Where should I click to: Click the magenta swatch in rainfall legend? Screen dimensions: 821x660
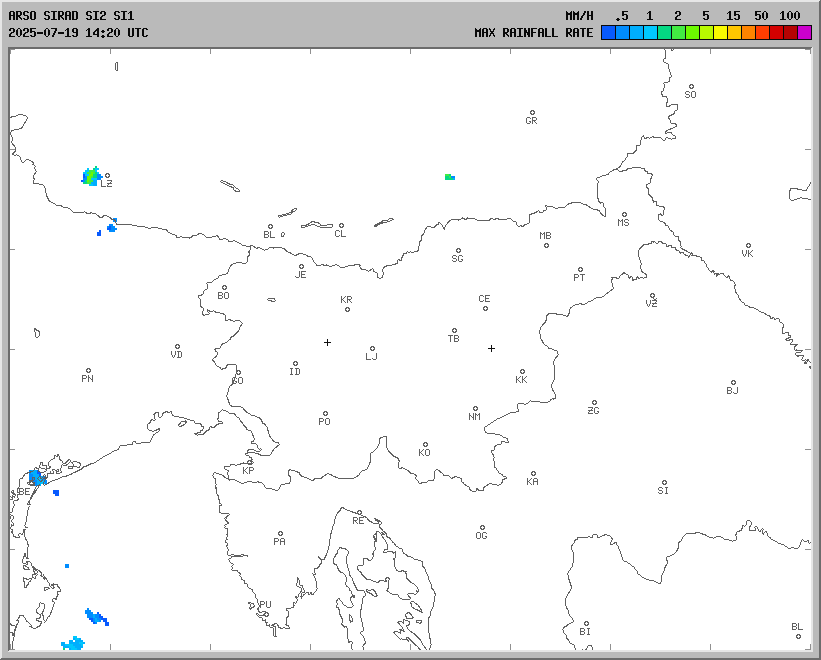(805, 32)
